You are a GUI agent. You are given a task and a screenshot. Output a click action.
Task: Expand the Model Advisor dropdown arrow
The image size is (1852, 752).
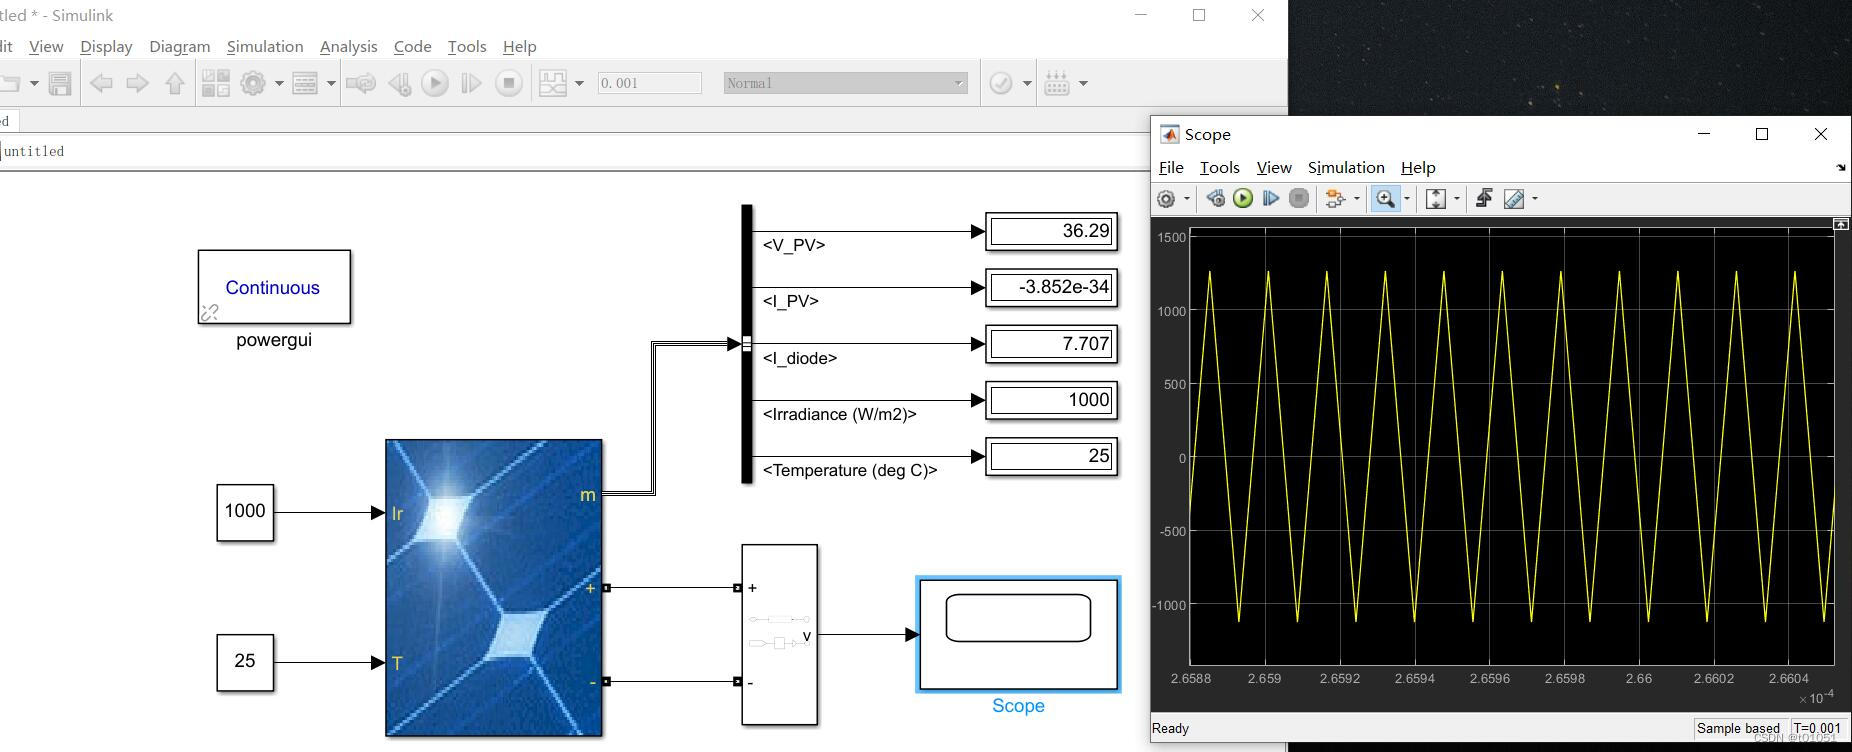coord(1027,84)
